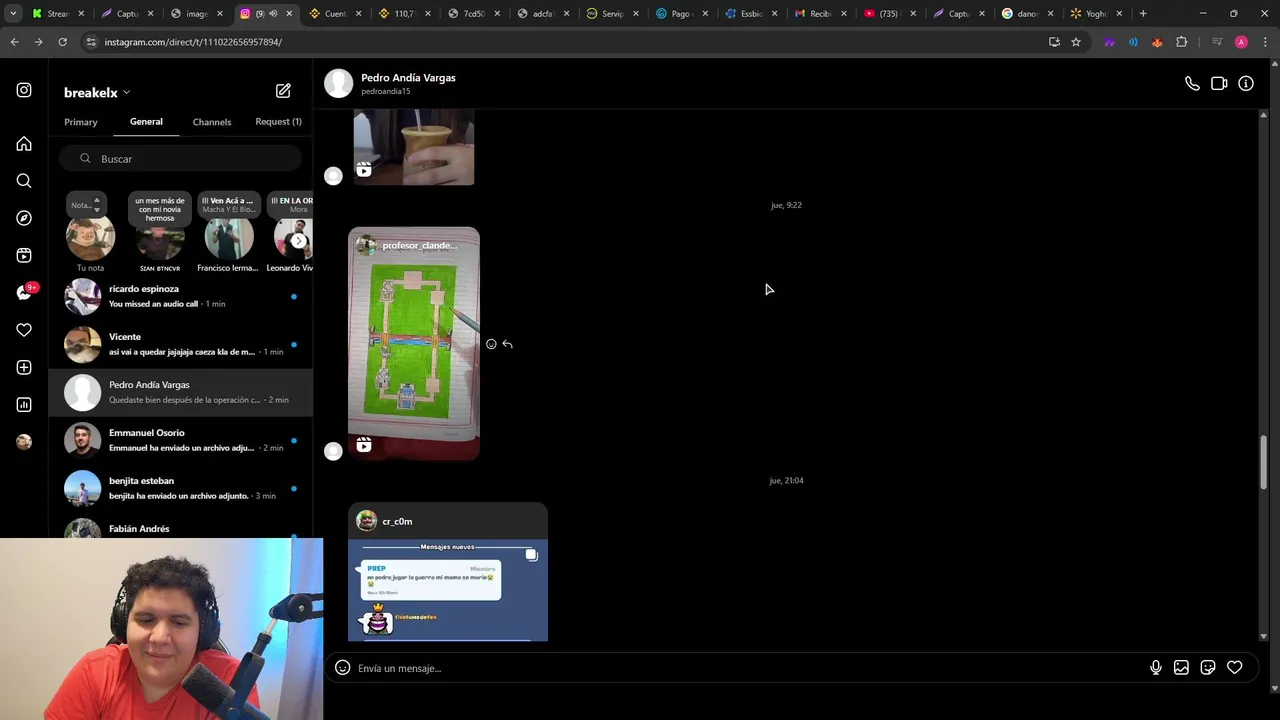The height and width of the screenshot is (720, 1280).
Task: Open Vicente conversation
Action: (x=180, y=344)
